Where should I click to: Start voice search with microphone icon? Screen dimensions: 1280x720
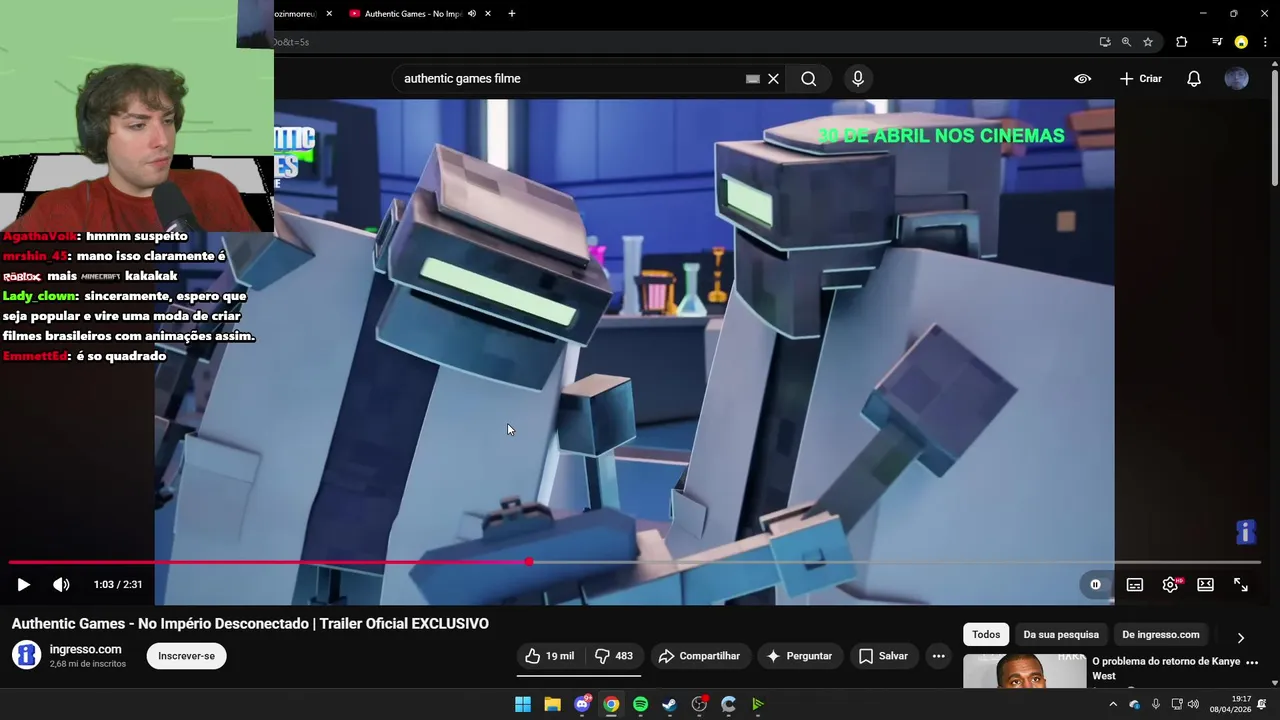pos(857,79)
